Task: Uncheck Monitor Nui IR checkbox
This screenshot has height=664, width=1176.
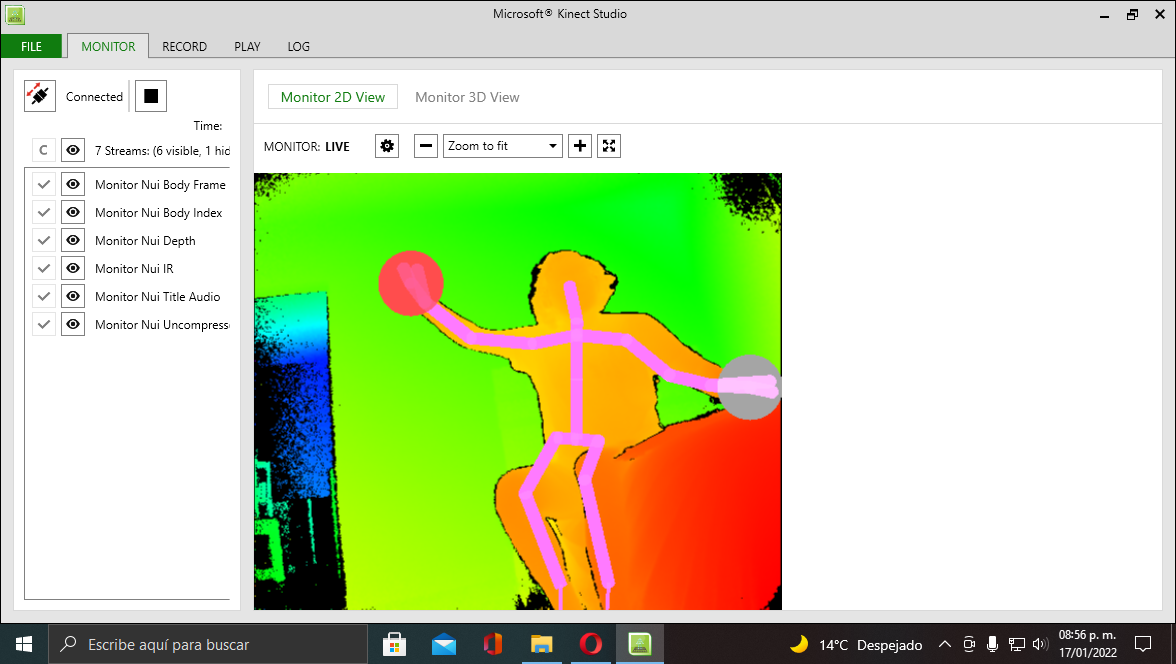Action: pyautogui.click(x=44, y=268)
